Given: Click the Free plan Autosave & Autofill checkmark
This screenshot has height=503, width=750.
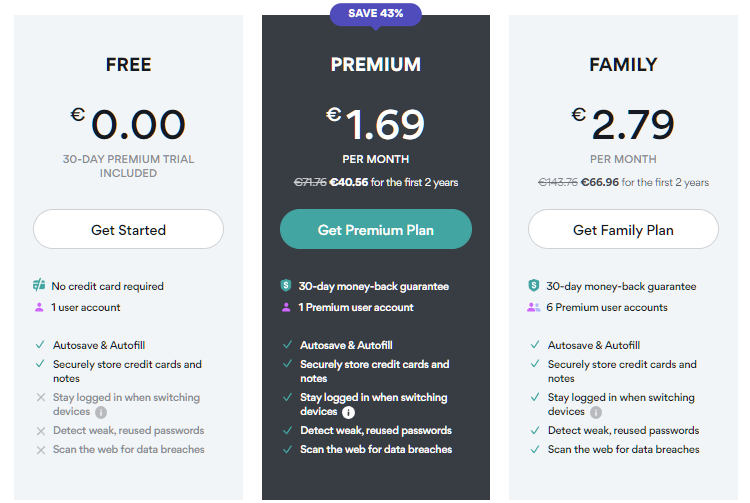Looking at the screenshot, I should coord(40,345).
